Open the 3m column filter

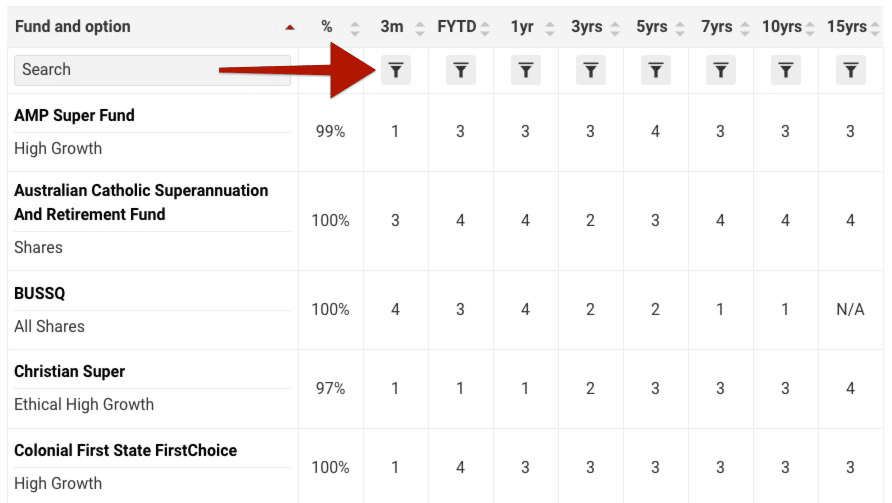pos(396,70)
